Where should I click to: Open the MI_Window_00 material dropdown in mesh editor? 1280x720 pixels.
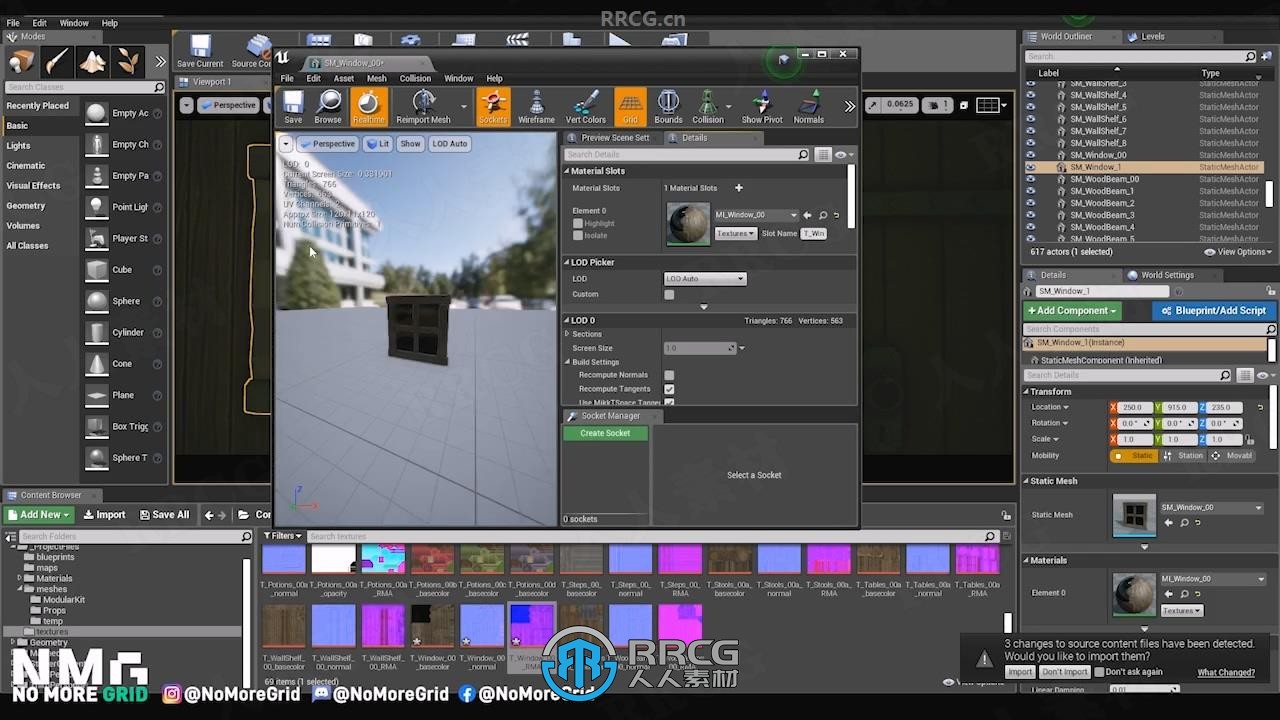755,215
